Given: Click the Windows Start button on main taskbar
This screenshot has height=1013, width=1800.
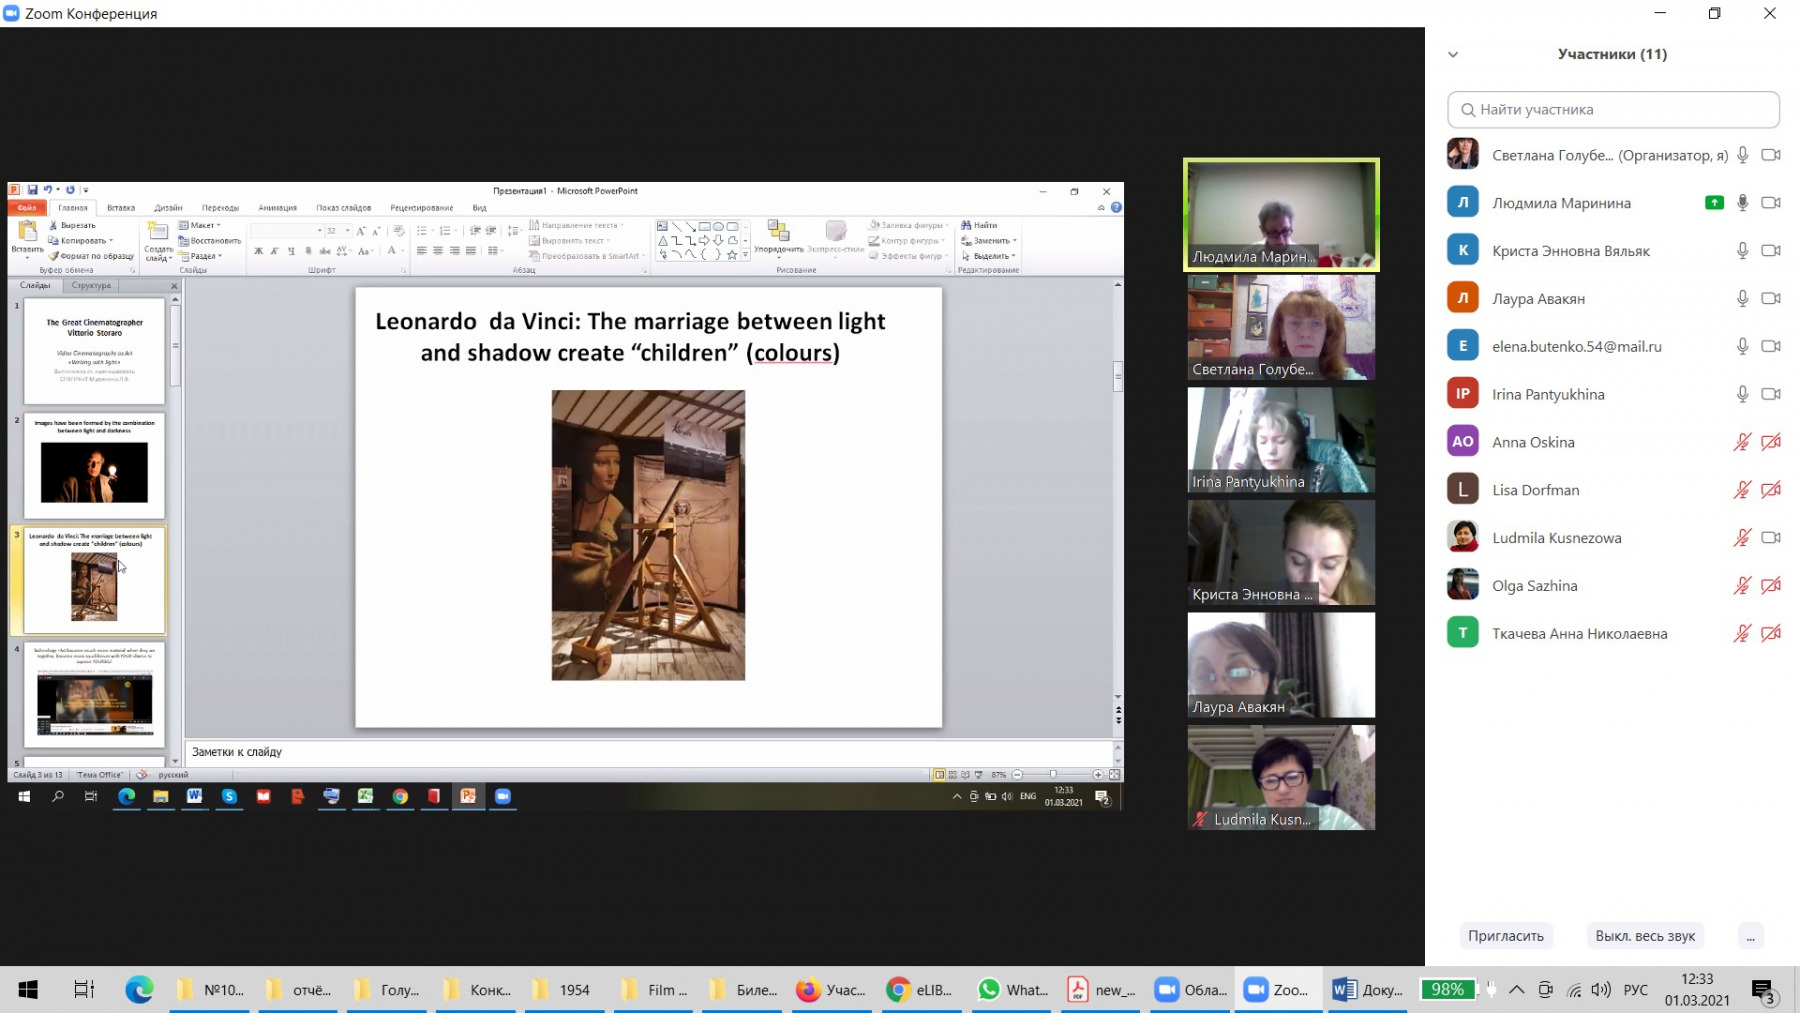Looking at the screenshot, I should (28, 990).
